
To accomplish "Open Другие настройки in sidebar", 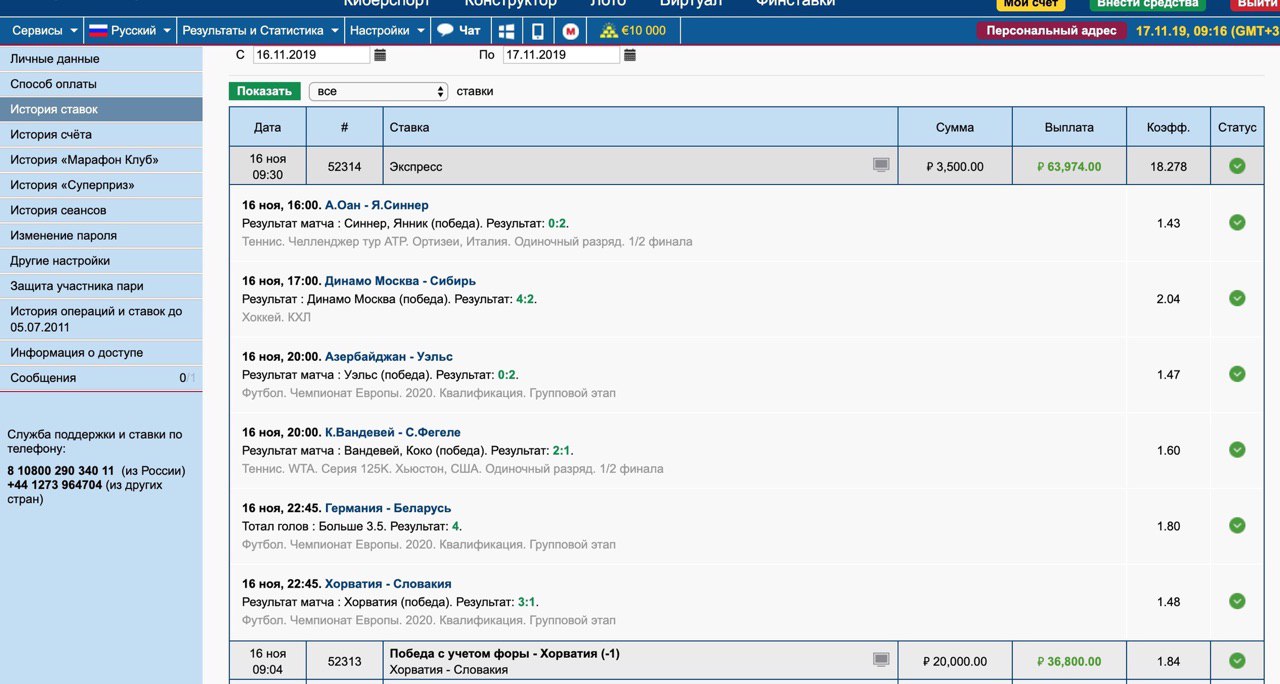I will tap(101, 261).
